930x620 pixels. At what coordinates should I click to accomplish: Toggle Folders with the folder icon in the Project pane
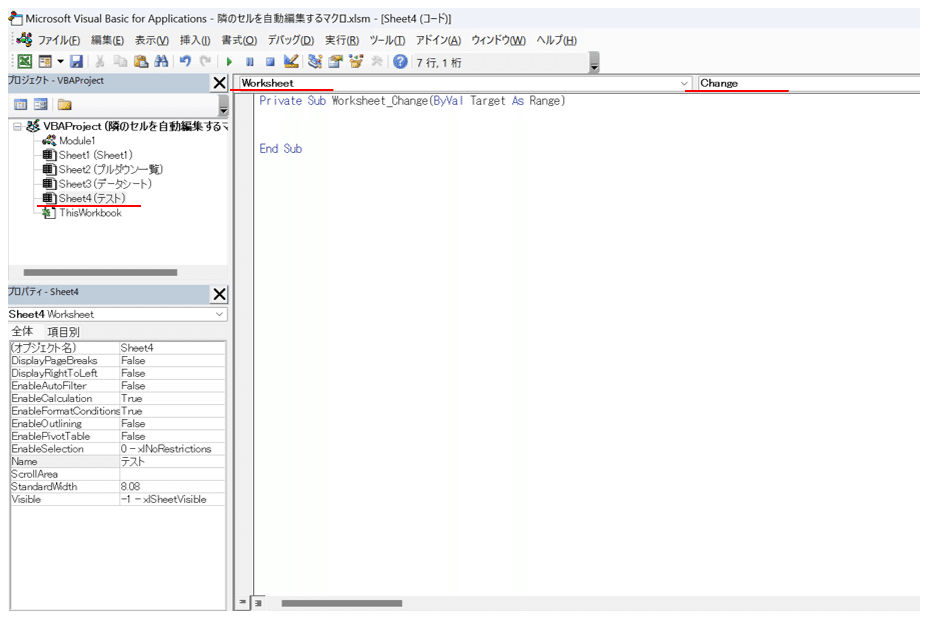tap(65, 105)
